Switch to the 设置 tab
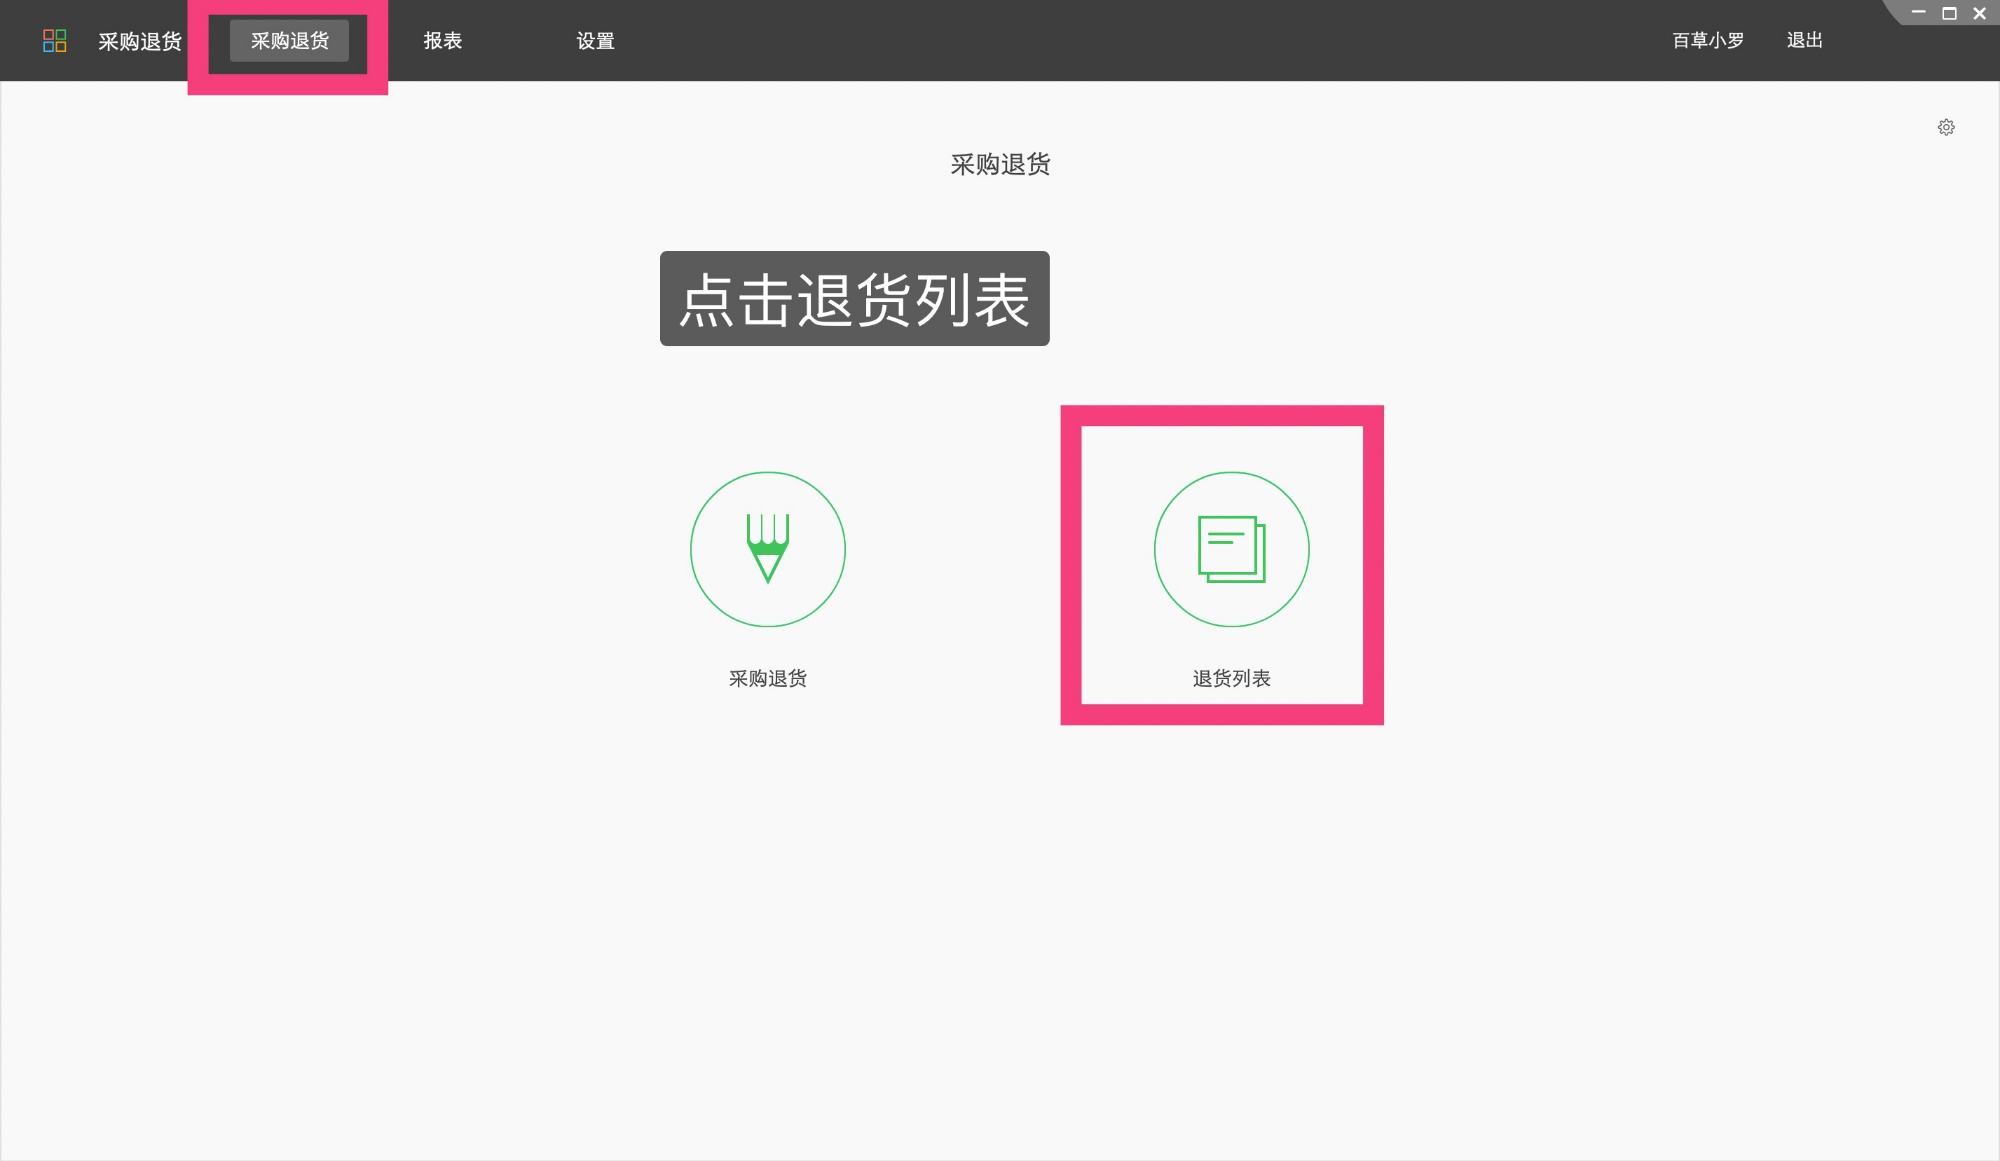 [x=595, y=41]
